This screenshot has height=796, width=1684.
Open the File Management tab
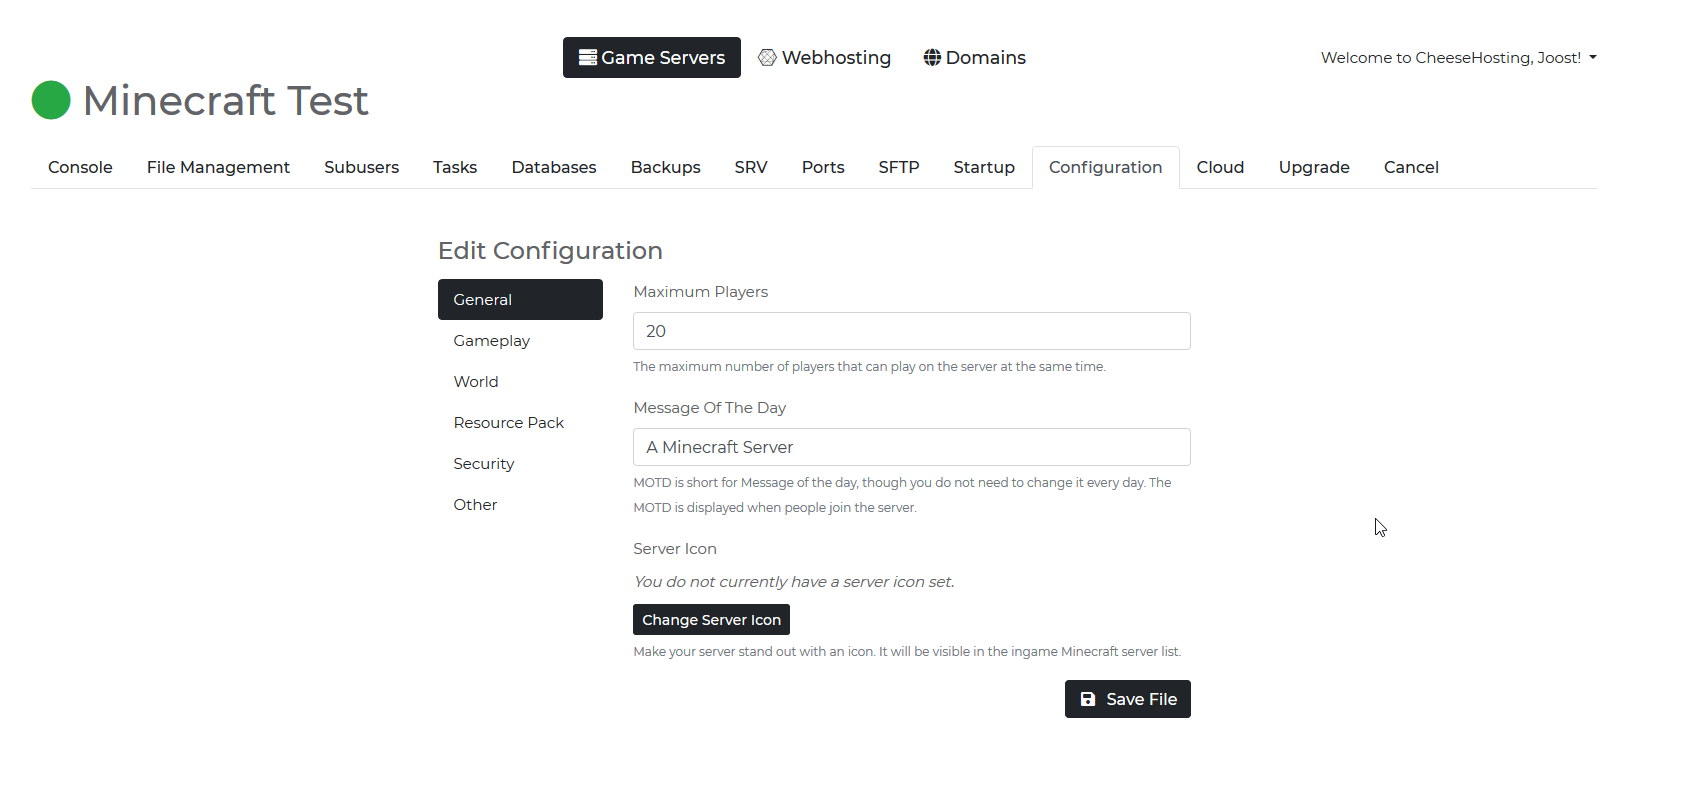coord(218,167)
